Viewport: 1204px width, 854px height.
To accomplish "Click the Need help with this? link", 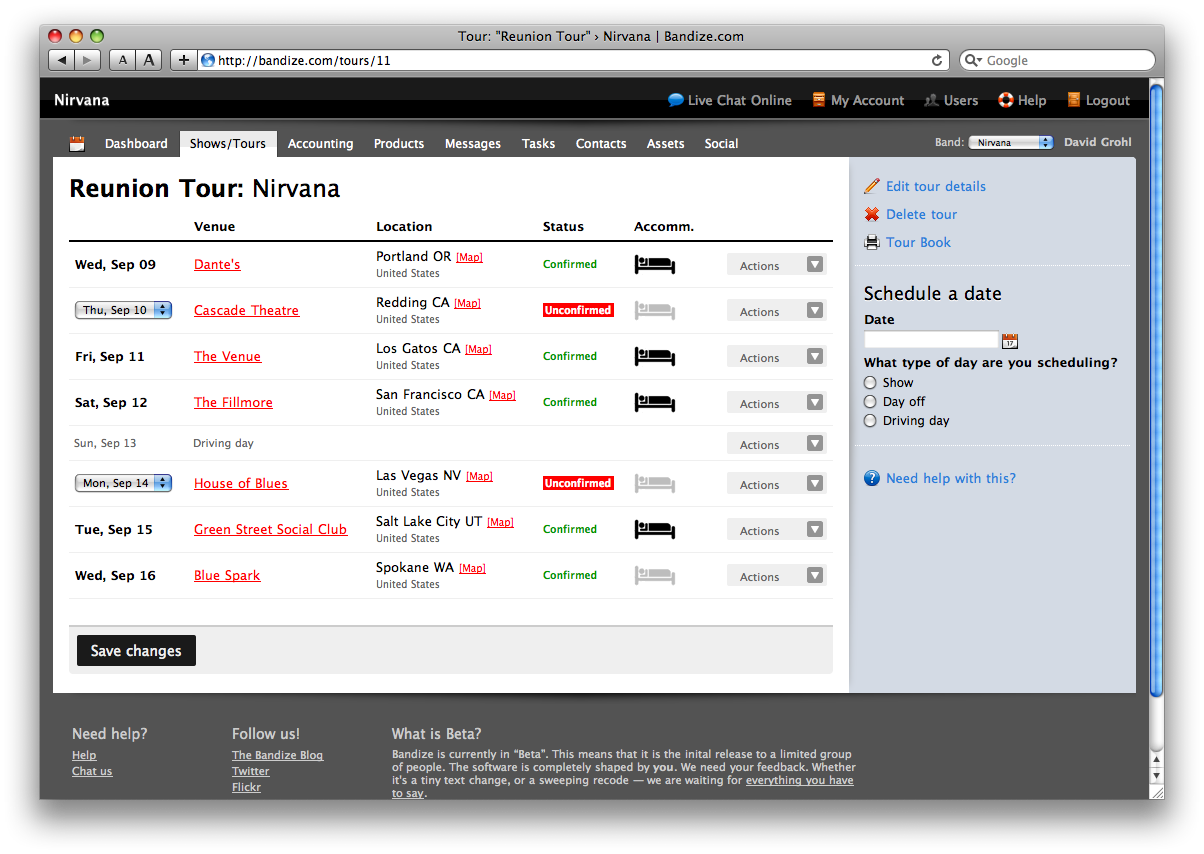I will pos(951,478).
